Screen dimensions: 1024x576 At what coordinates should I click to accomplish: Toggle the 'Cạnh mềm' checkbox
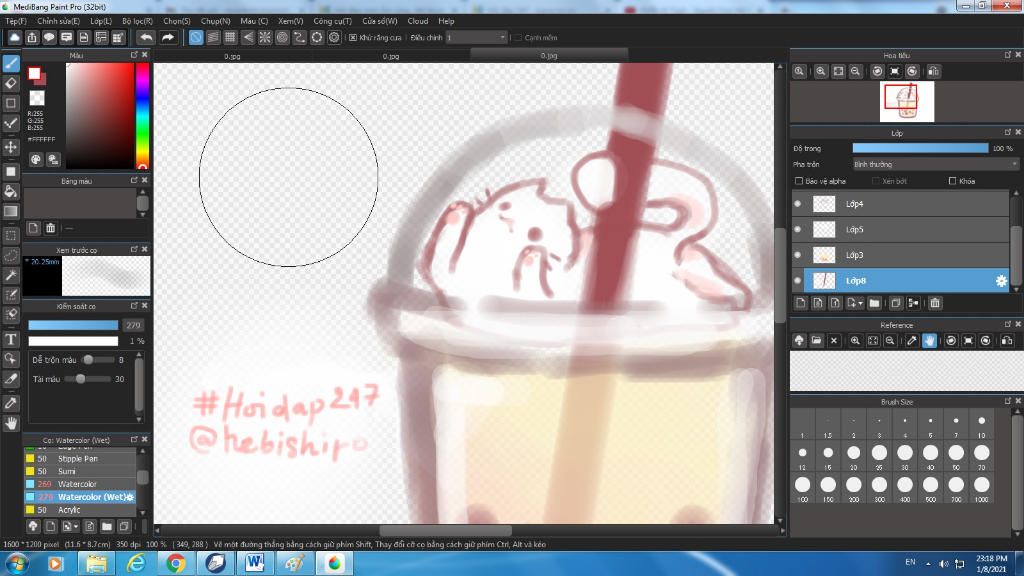518,38
